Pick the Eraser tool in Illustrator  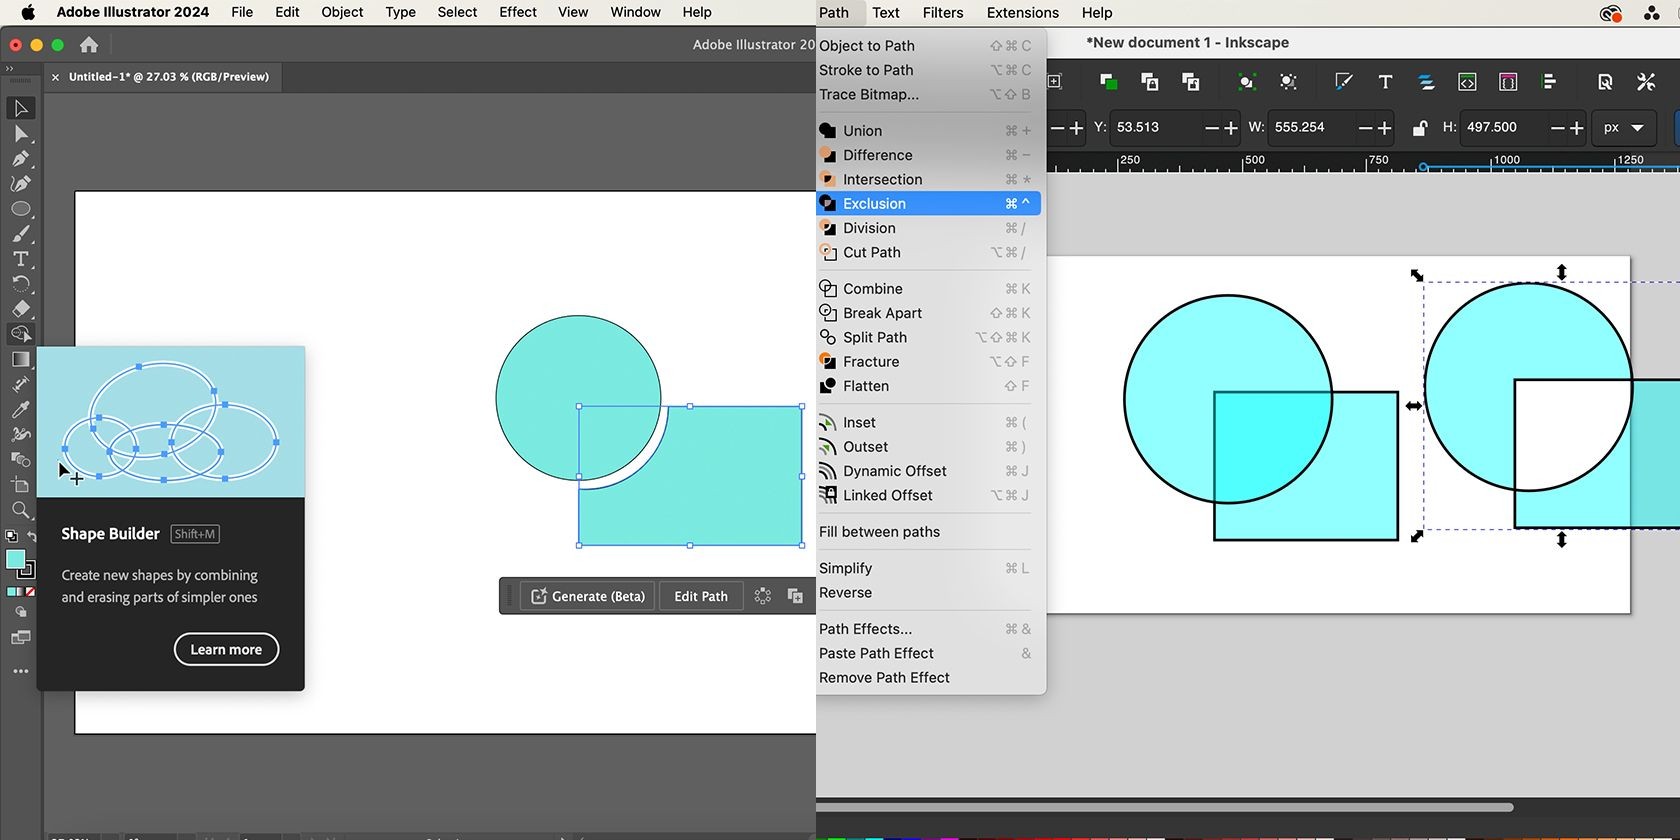[21, 309]
